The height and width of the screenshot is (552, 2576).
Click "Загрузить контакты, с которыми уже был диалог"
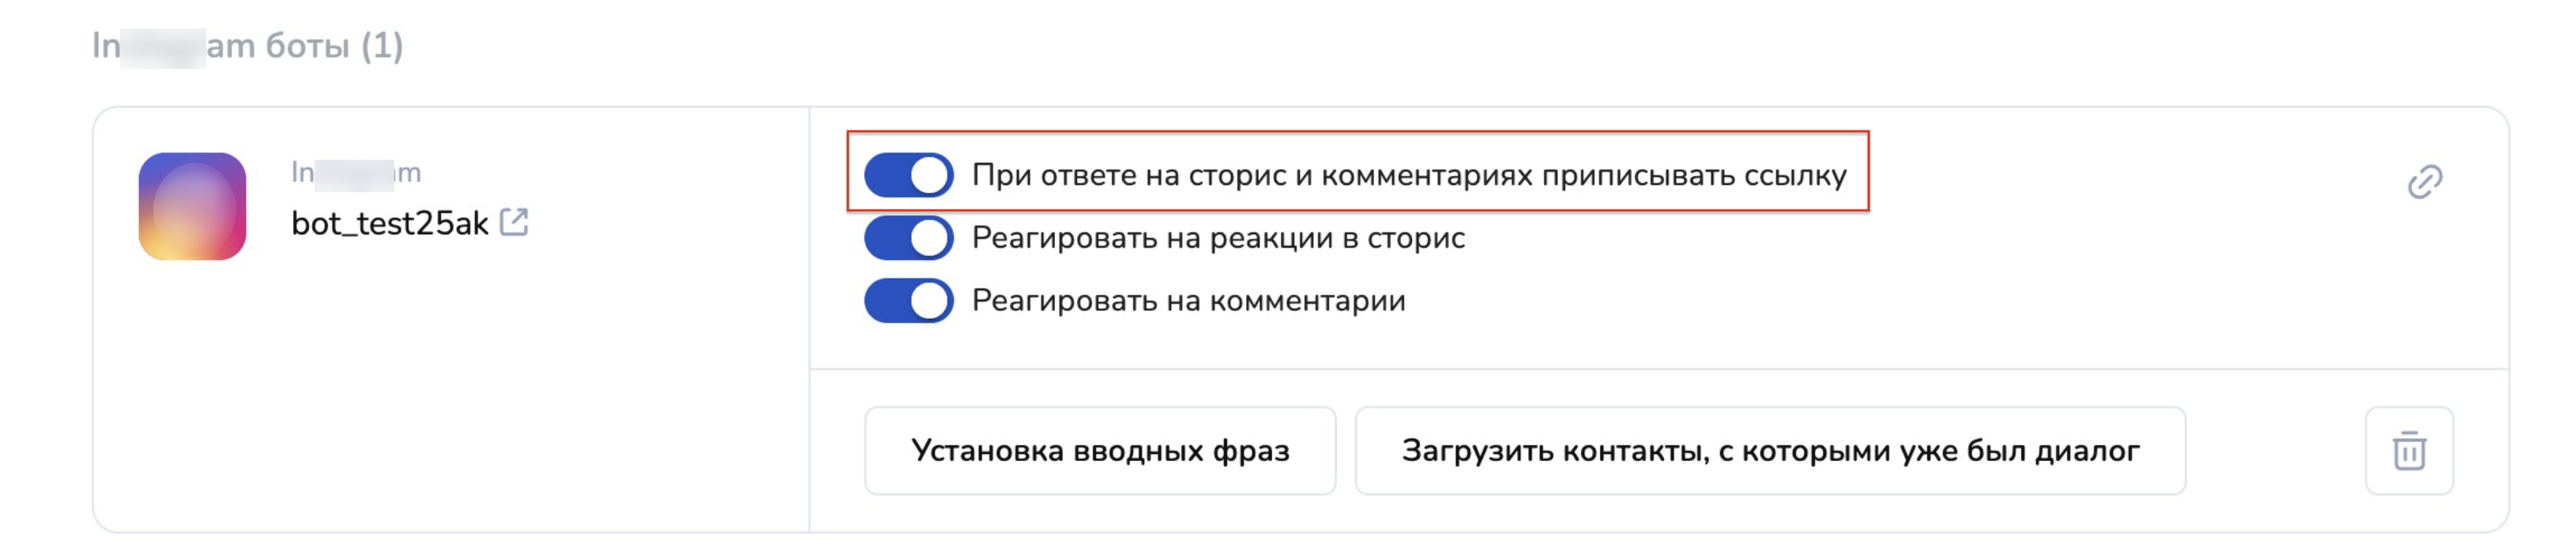pos(1770,451)
